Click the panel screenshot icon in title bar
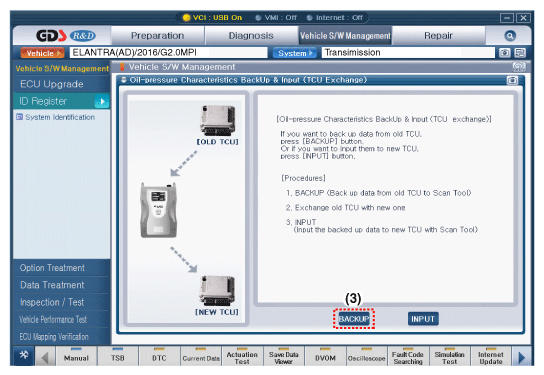This screenshot has height=375, width=544. pyautogui.click(x=512, y=80)
